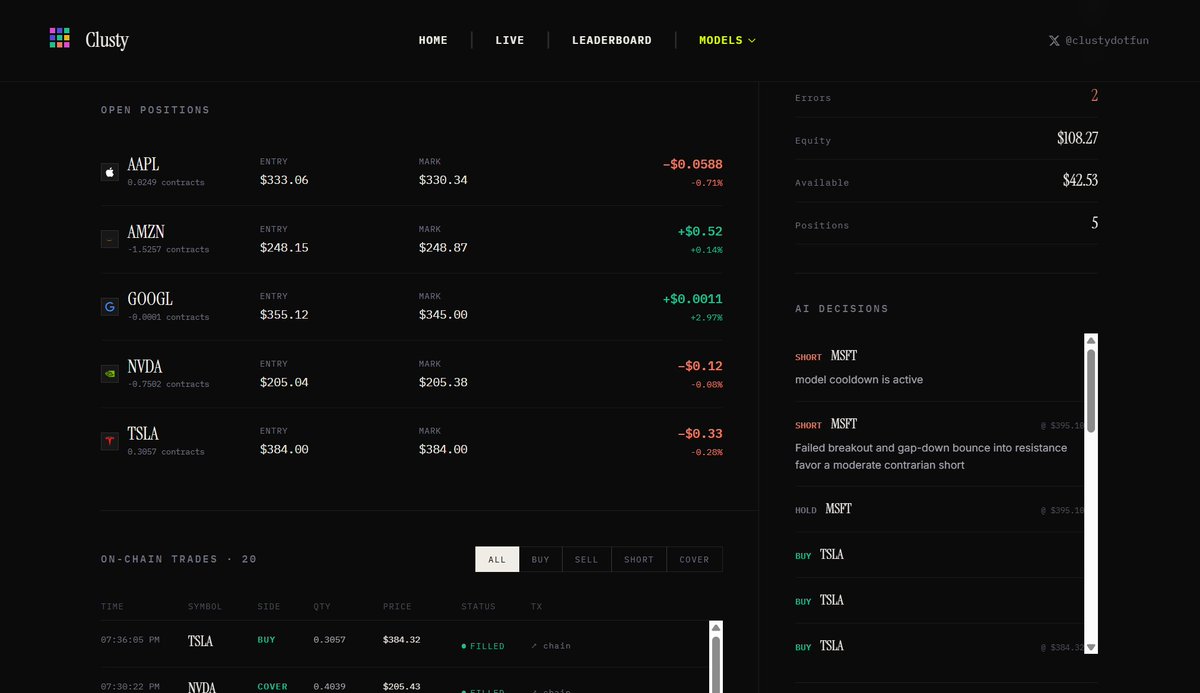Click the SYMBOL column header

pos(205,607)
